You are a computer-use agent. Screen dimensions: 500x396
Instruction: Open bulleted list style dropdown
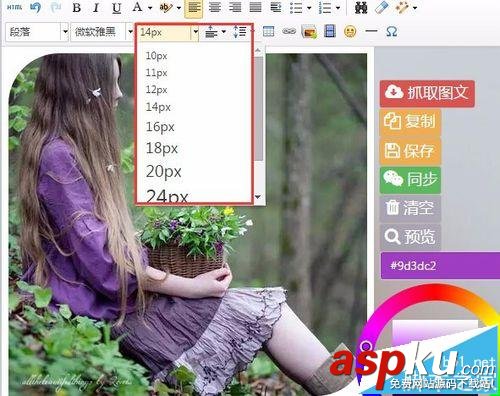[309, 8]
